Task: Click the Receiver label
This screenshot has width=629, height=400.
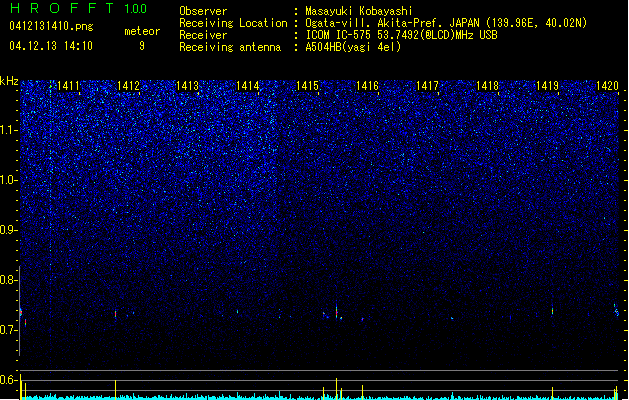Action: point(203,35)
